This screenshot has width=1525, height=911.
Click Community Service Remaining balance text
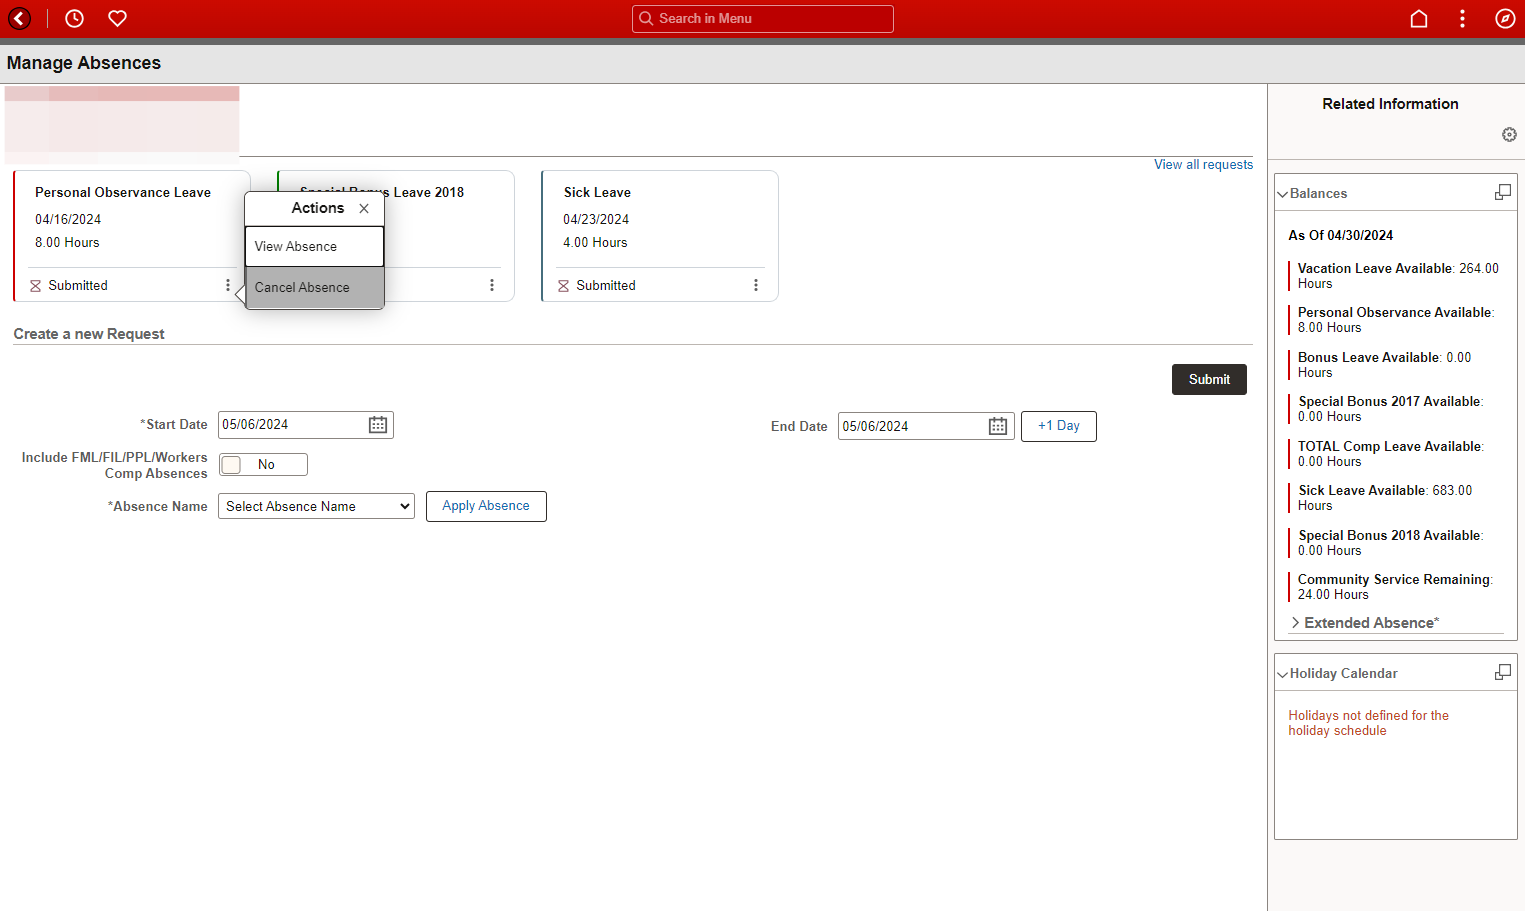(1395, 587)
